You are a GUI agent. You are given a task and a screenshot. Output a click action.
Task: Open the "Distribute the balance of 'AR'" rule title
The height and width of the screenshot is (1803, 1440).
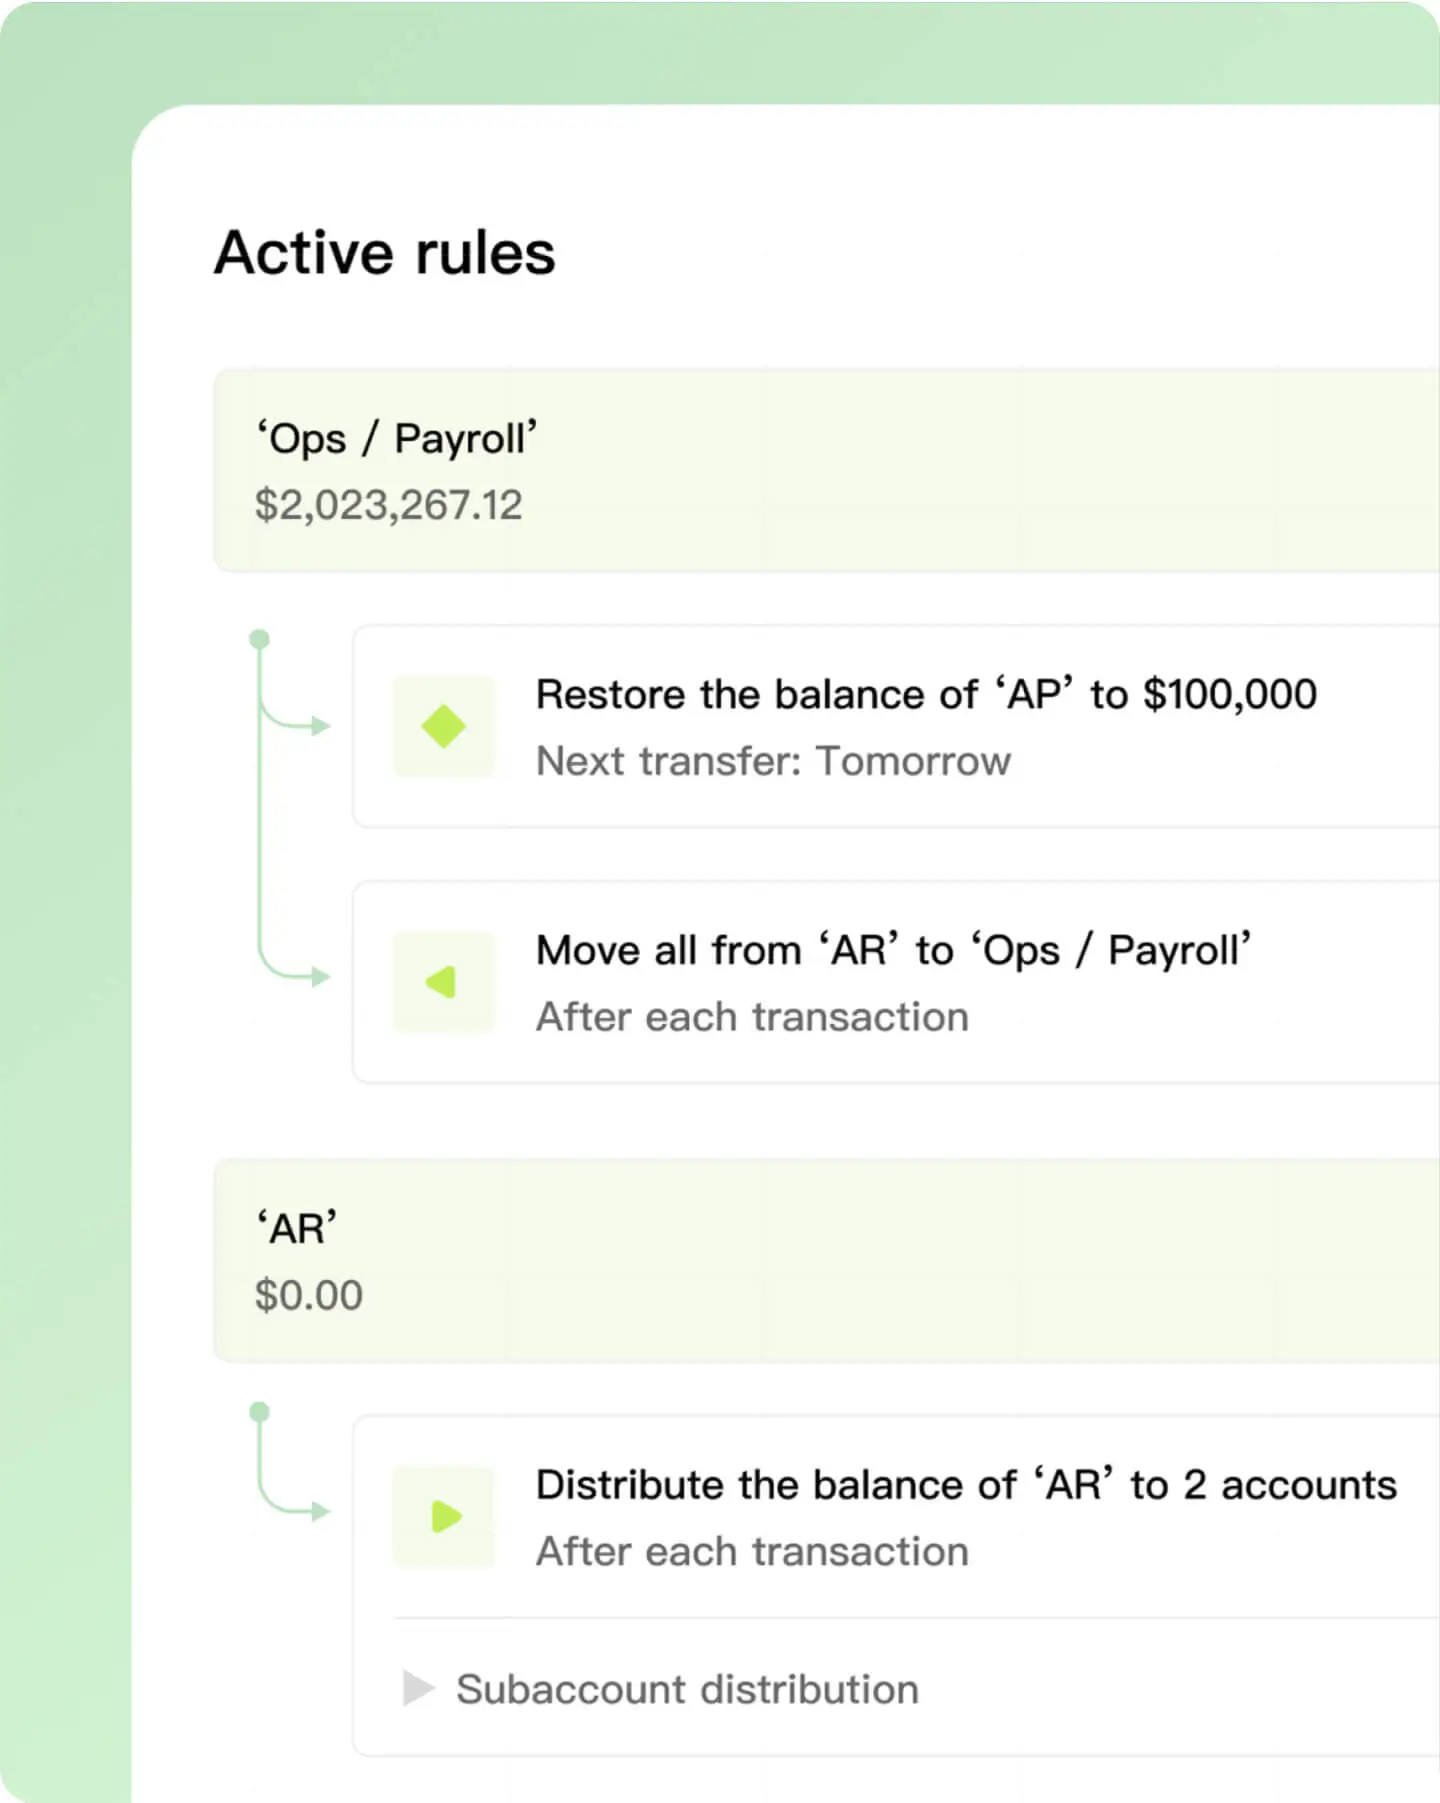coord(966,1485)
